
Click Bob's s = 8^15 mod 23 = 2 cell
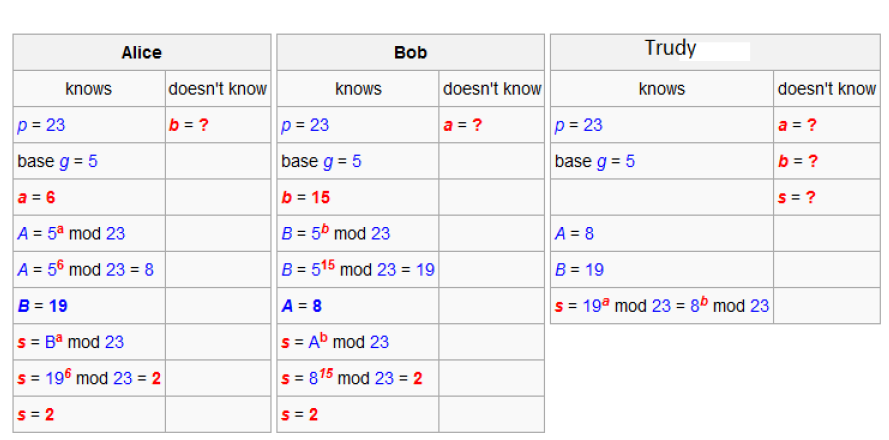pos(352,378)
